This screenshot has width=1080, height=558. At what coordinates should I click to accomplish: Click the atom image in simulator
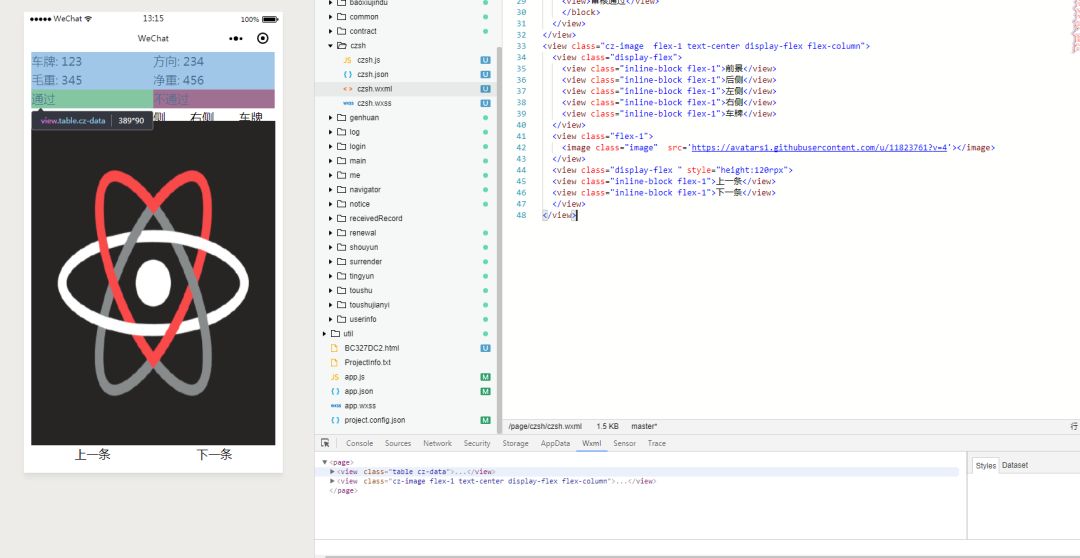pyautogui.click(x=153, y=283)
